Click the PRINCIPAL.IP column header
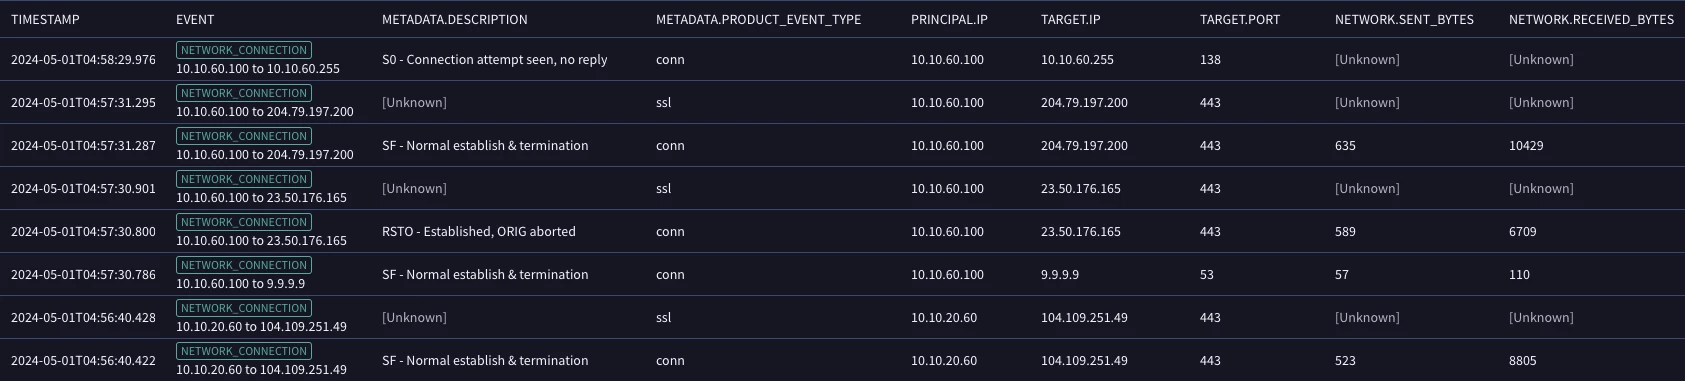This screenshot has height=381, width=1685. 946,19
